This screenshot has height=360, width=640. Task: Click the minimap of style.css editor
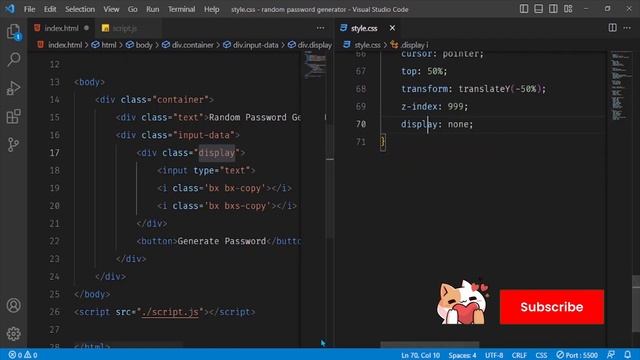pyautogui.click(x=621, y=86)
